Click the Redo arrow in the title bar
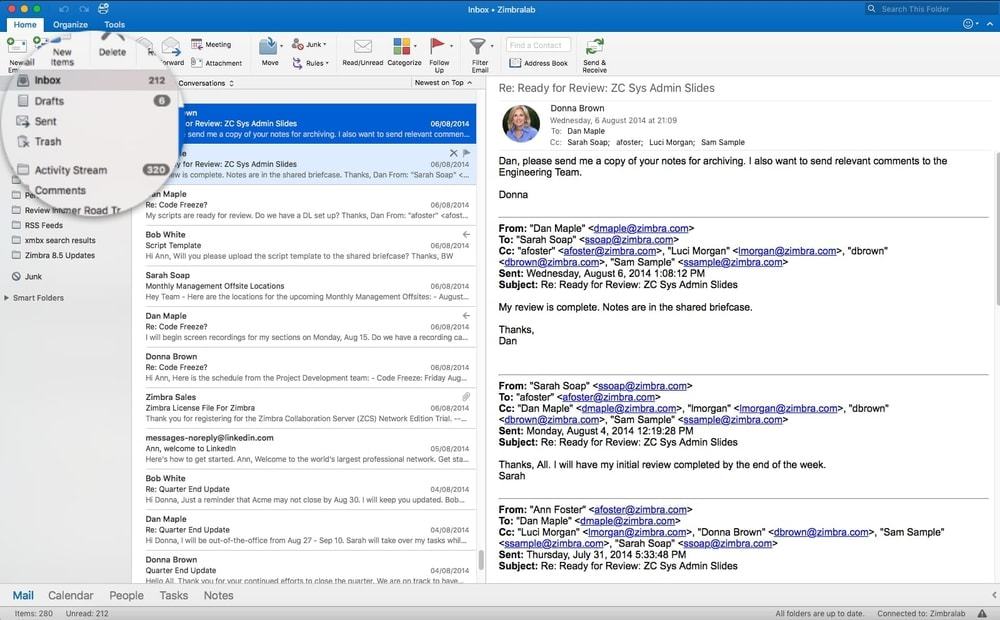 click(84, 9)
